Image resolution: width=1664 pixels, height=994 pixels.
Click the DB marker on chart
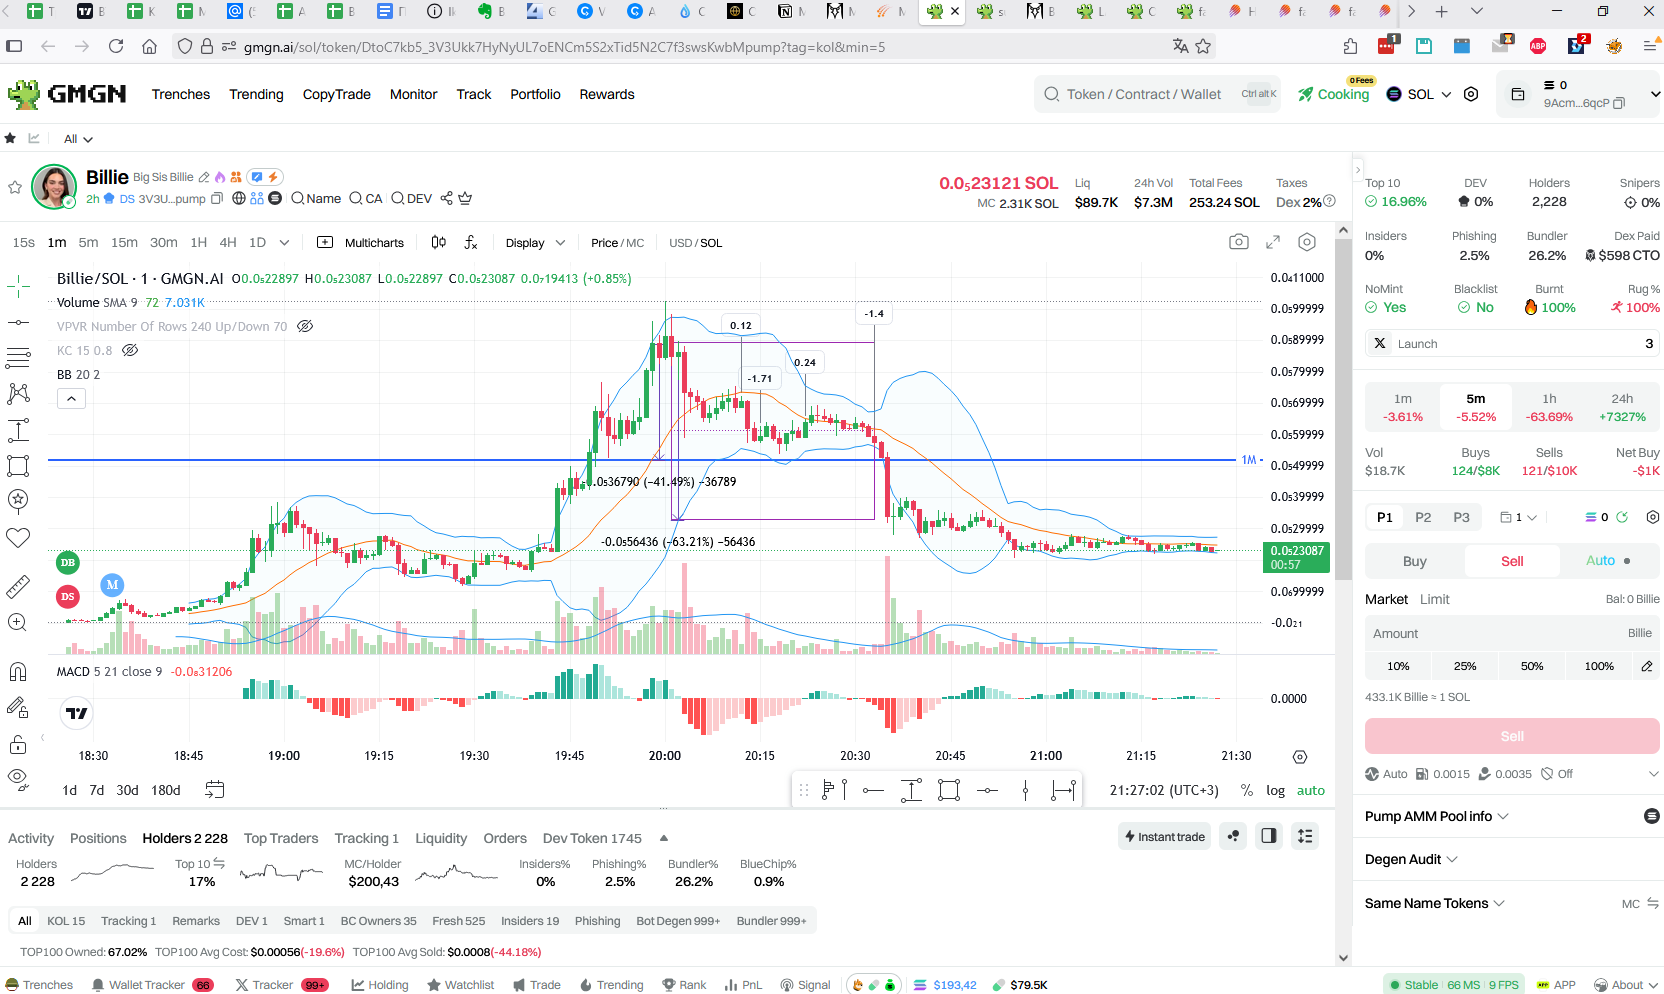(x=68, y=562)
